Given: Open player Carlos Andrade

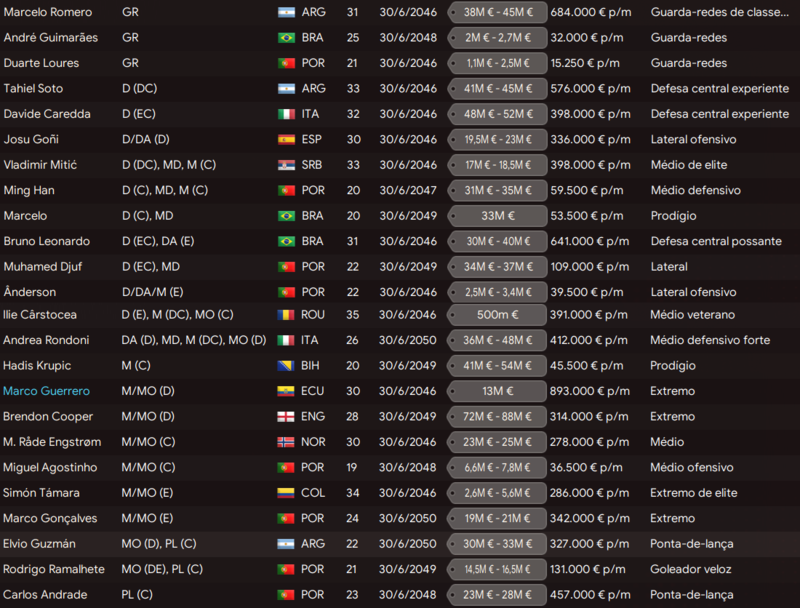Looking at the screenshot, I should pos(45,595).
